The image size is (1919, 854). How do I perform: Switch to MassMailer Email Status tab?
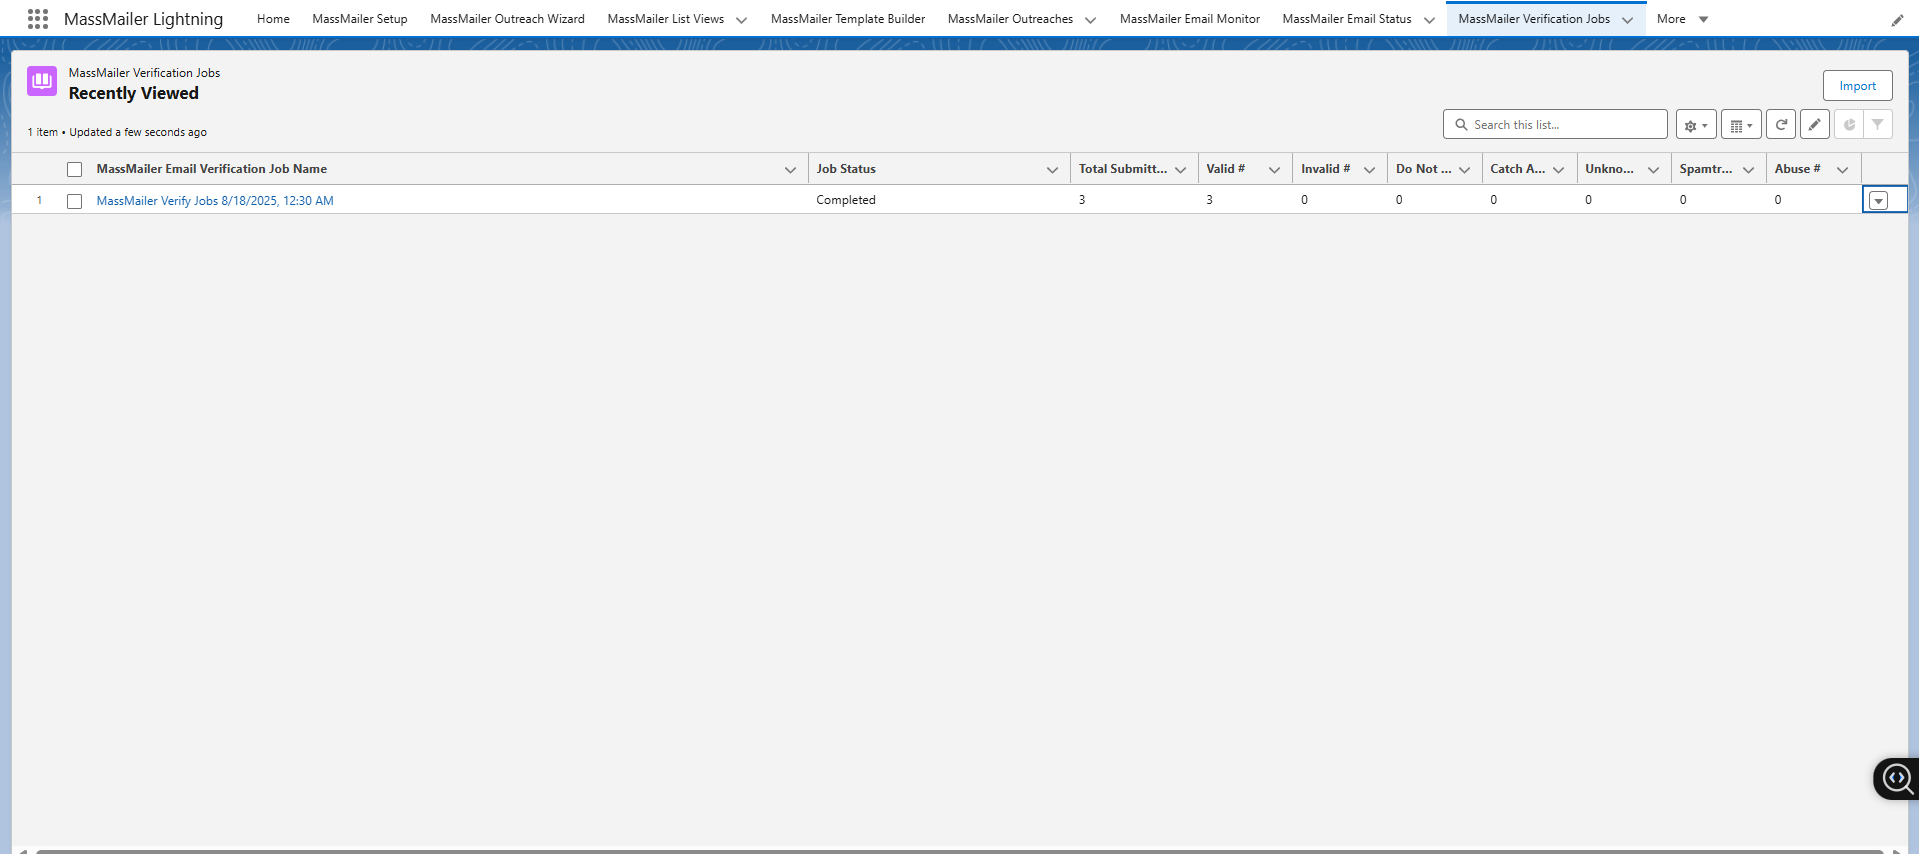pos(1347,19)
